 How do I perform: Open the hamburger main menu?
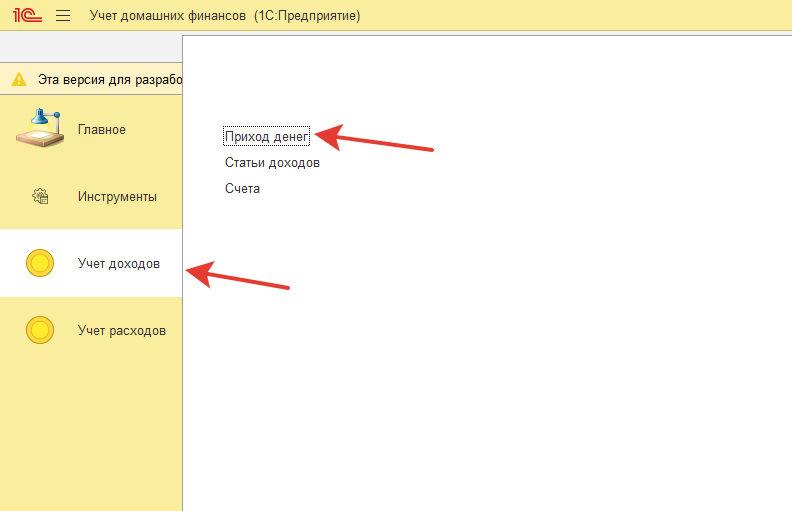pyautogui.click(x=63, y=16)
